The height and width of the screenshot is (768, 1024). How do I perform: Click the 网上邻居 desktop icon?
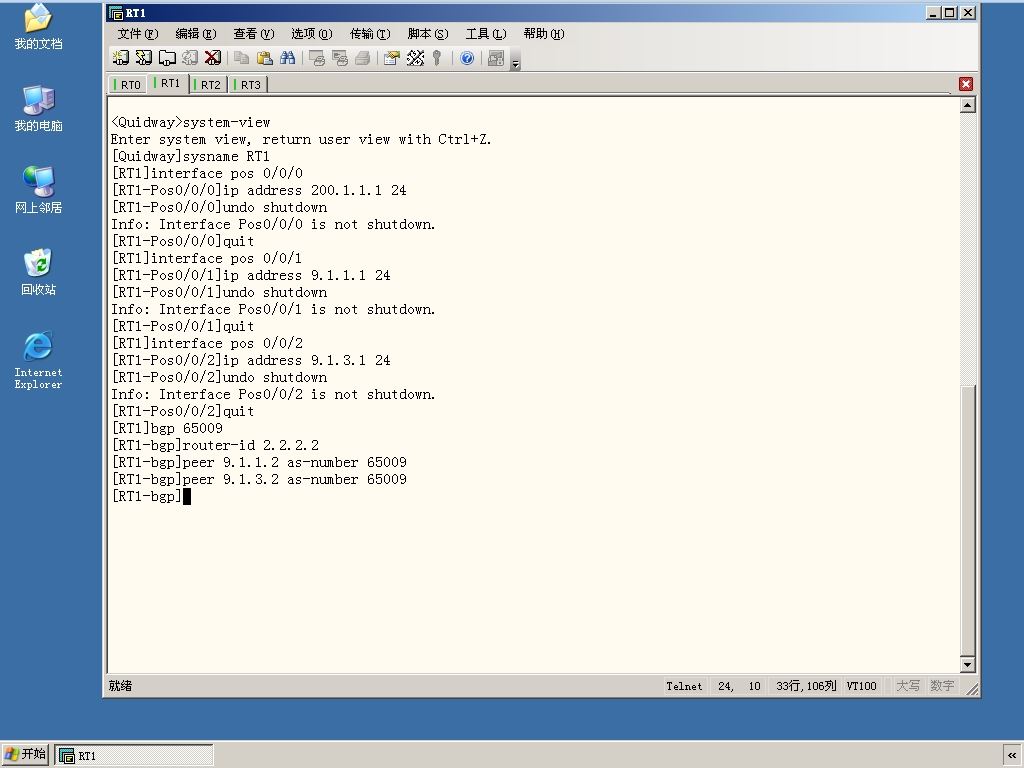(x=38, y=190)
